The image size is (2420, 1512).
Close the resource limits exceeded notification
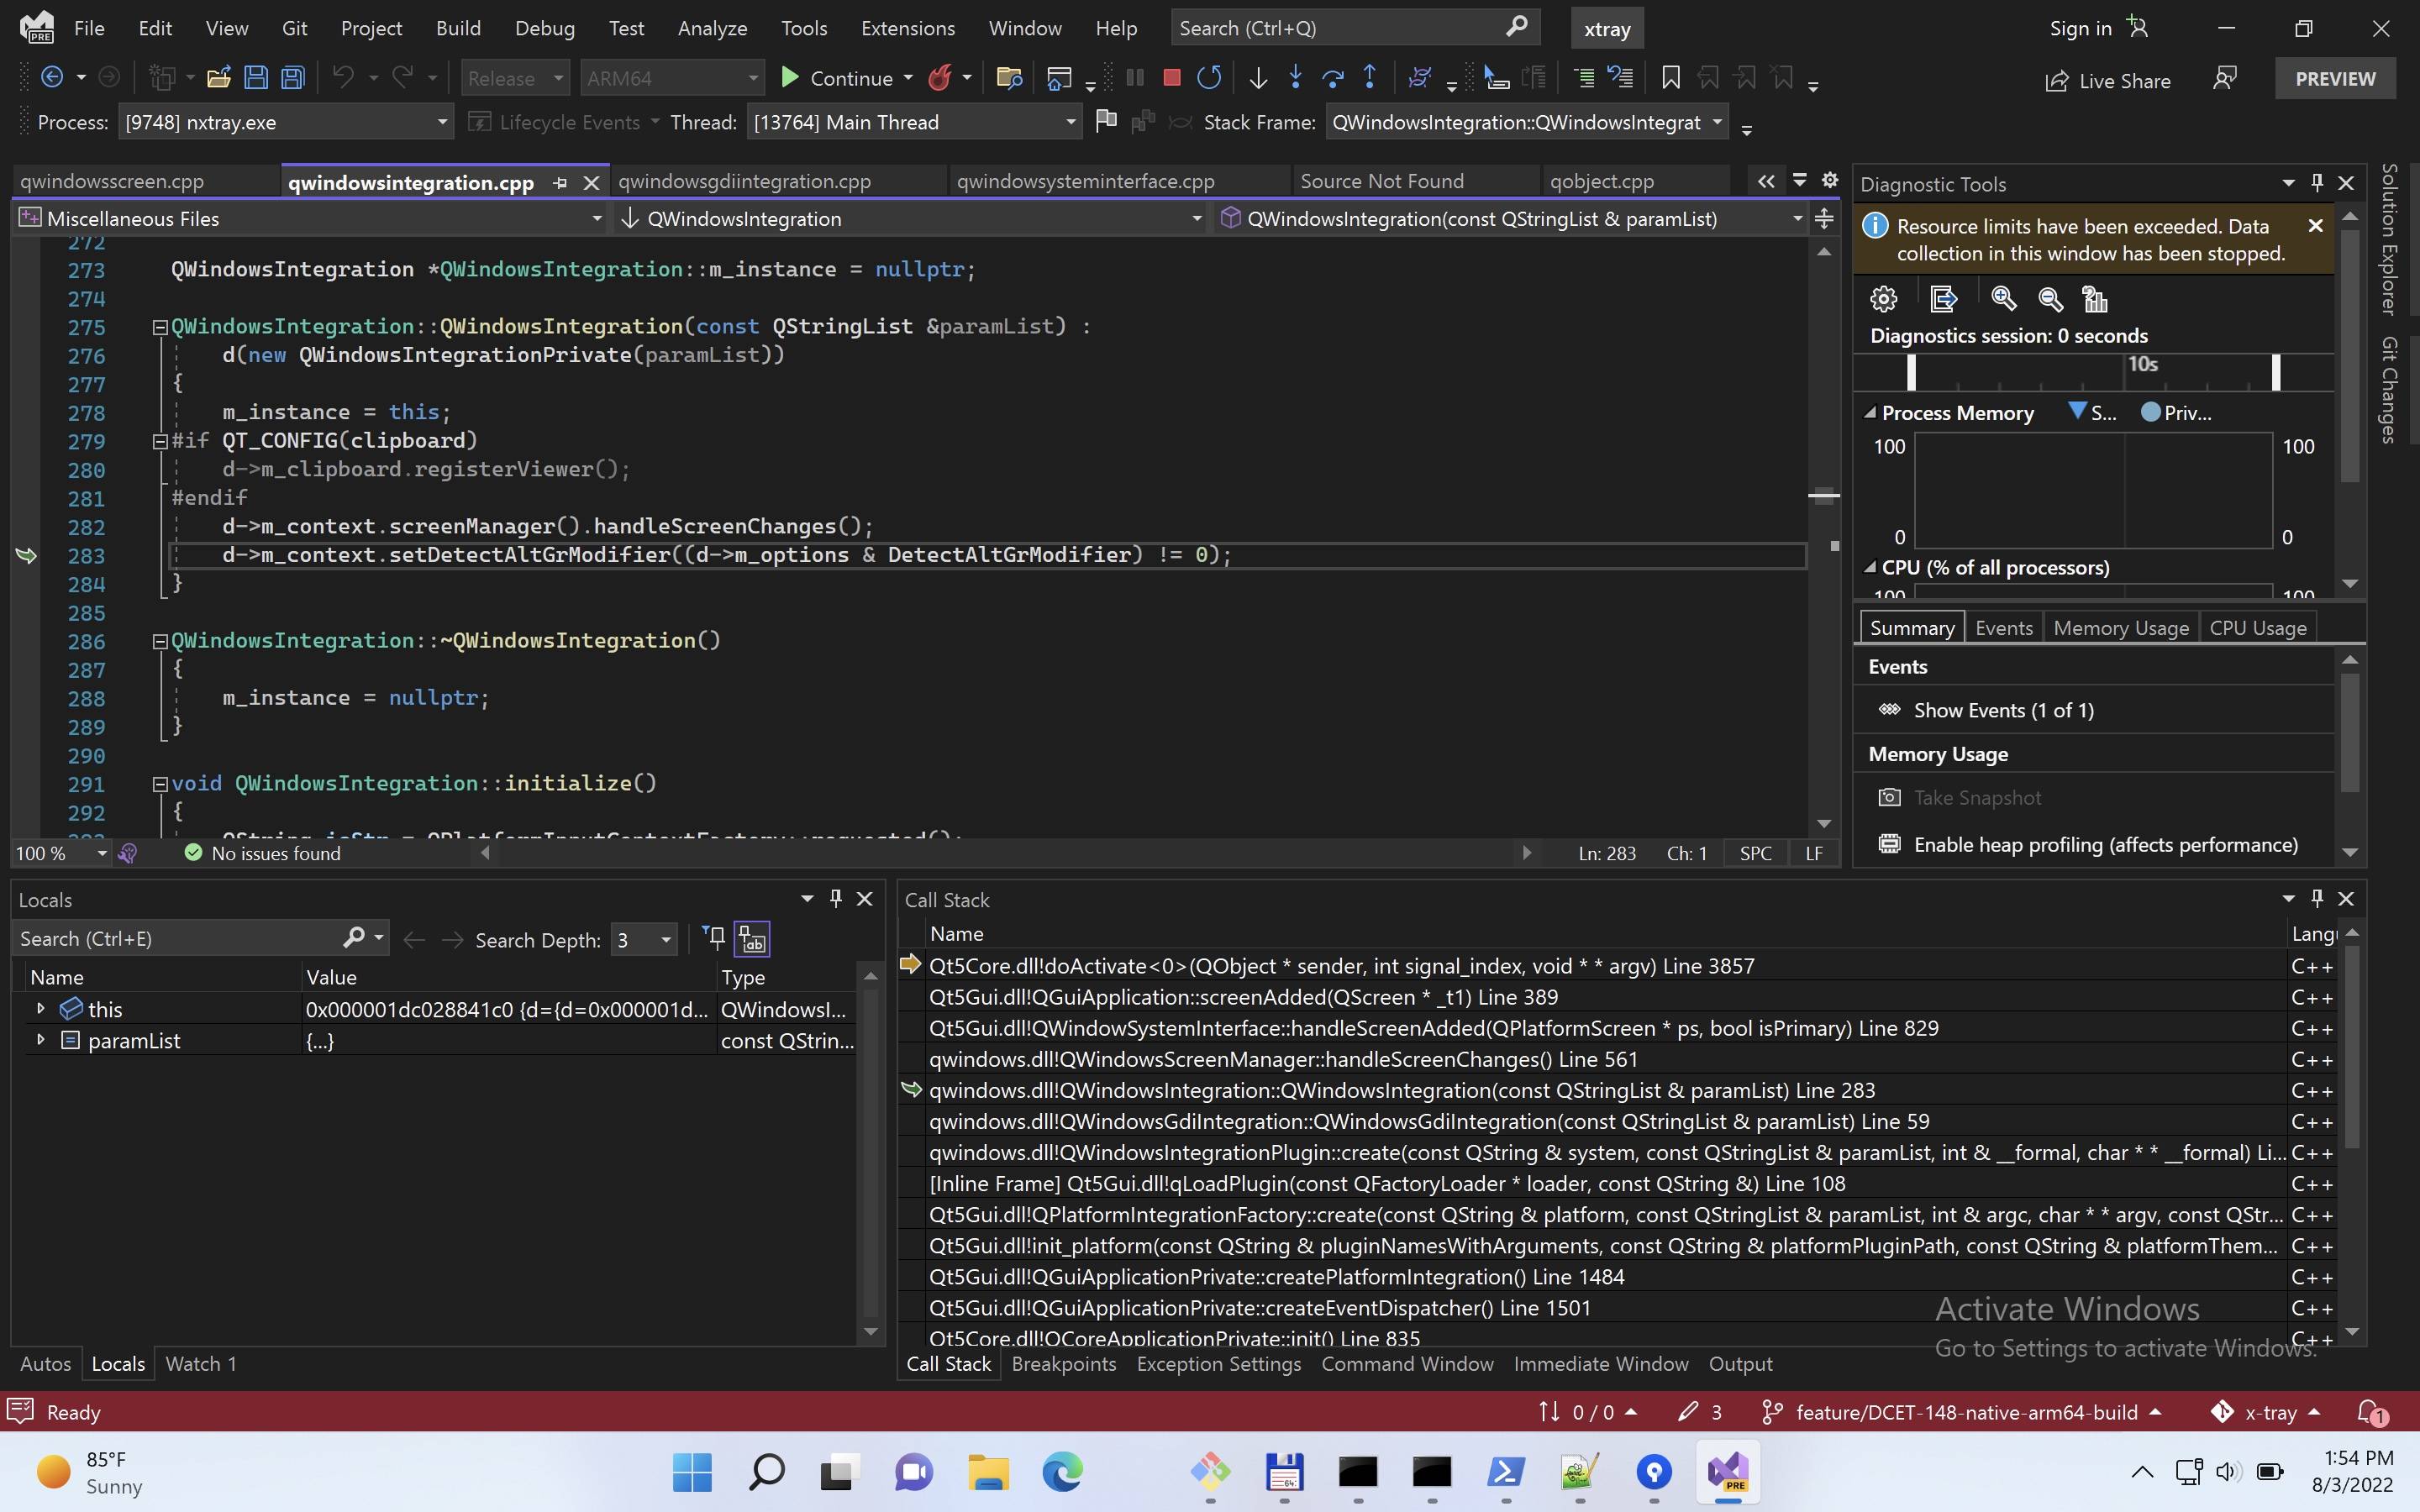point(2316,225)
